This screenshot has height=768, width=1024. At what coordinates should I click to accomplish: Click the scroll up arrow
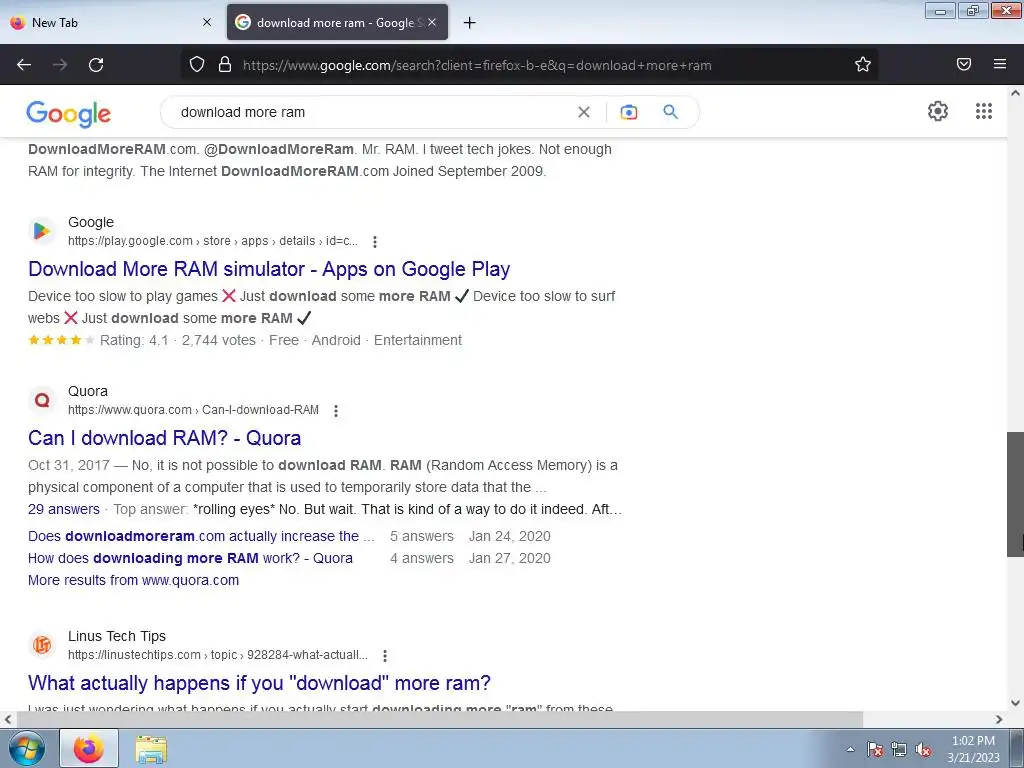pyautogui.click(x=1015, y=93)
